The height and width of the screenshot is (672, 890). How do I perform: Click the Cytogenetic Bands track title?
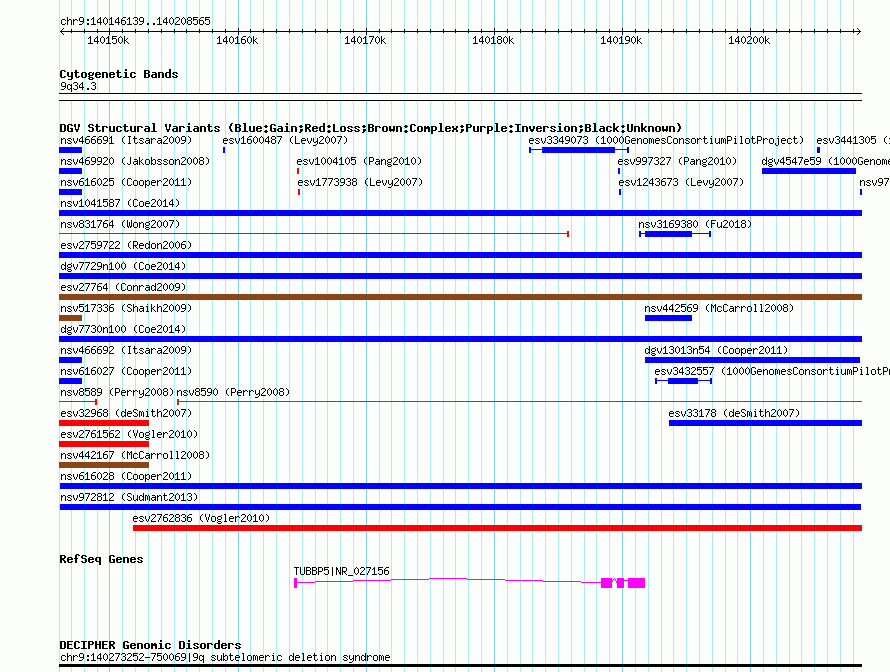119,74
